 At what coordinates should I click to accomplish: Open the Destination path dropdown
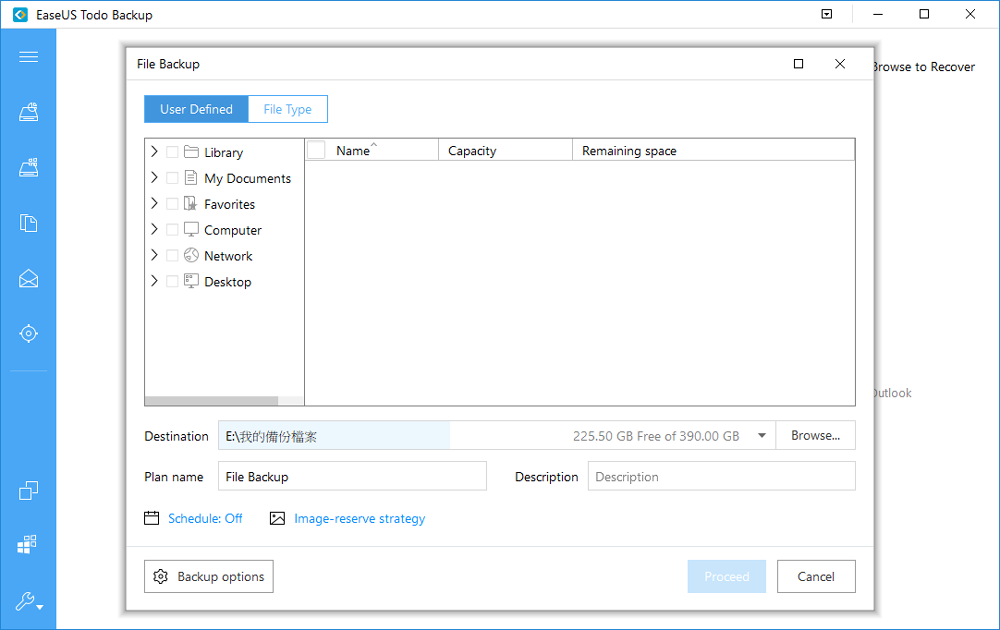pos(762,436)
